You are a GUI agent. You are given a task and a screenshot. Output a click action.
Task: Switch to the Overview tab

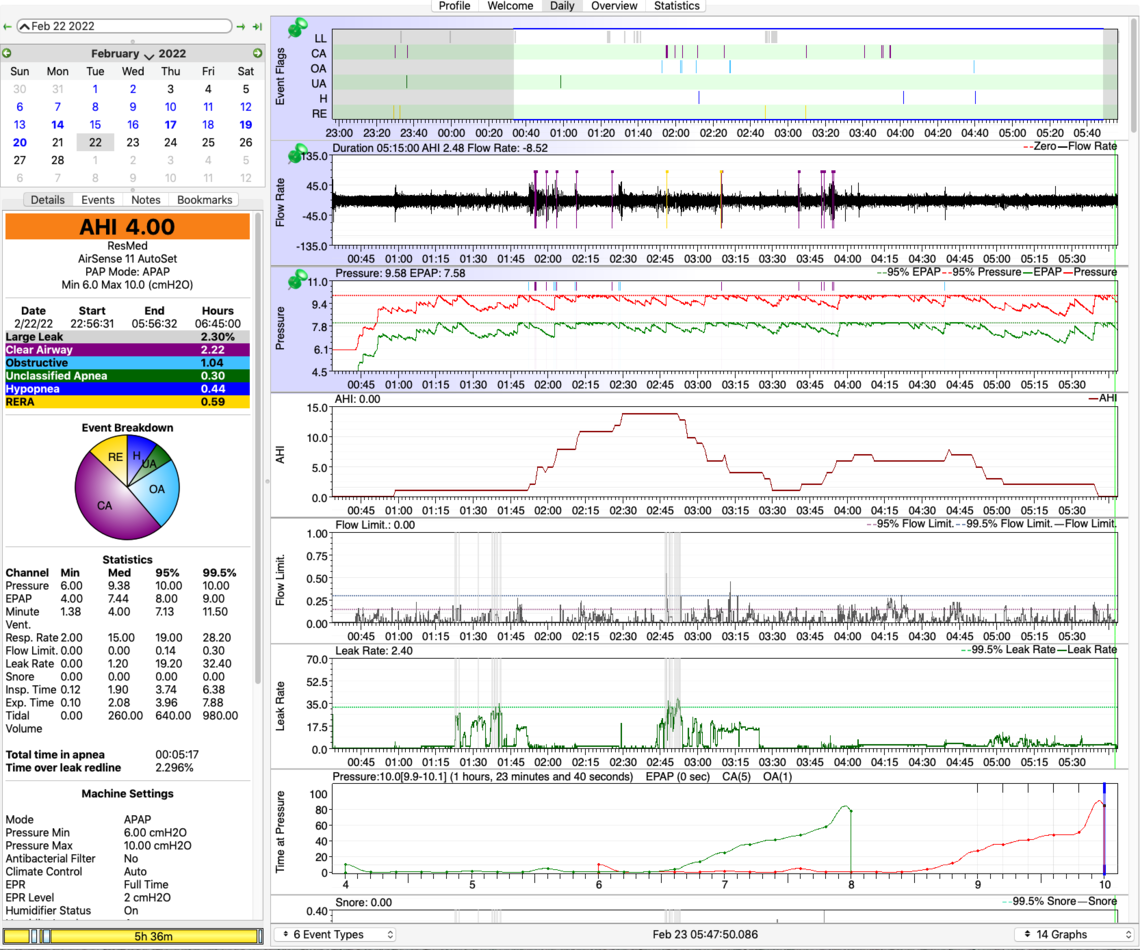[x=614, y=6]
